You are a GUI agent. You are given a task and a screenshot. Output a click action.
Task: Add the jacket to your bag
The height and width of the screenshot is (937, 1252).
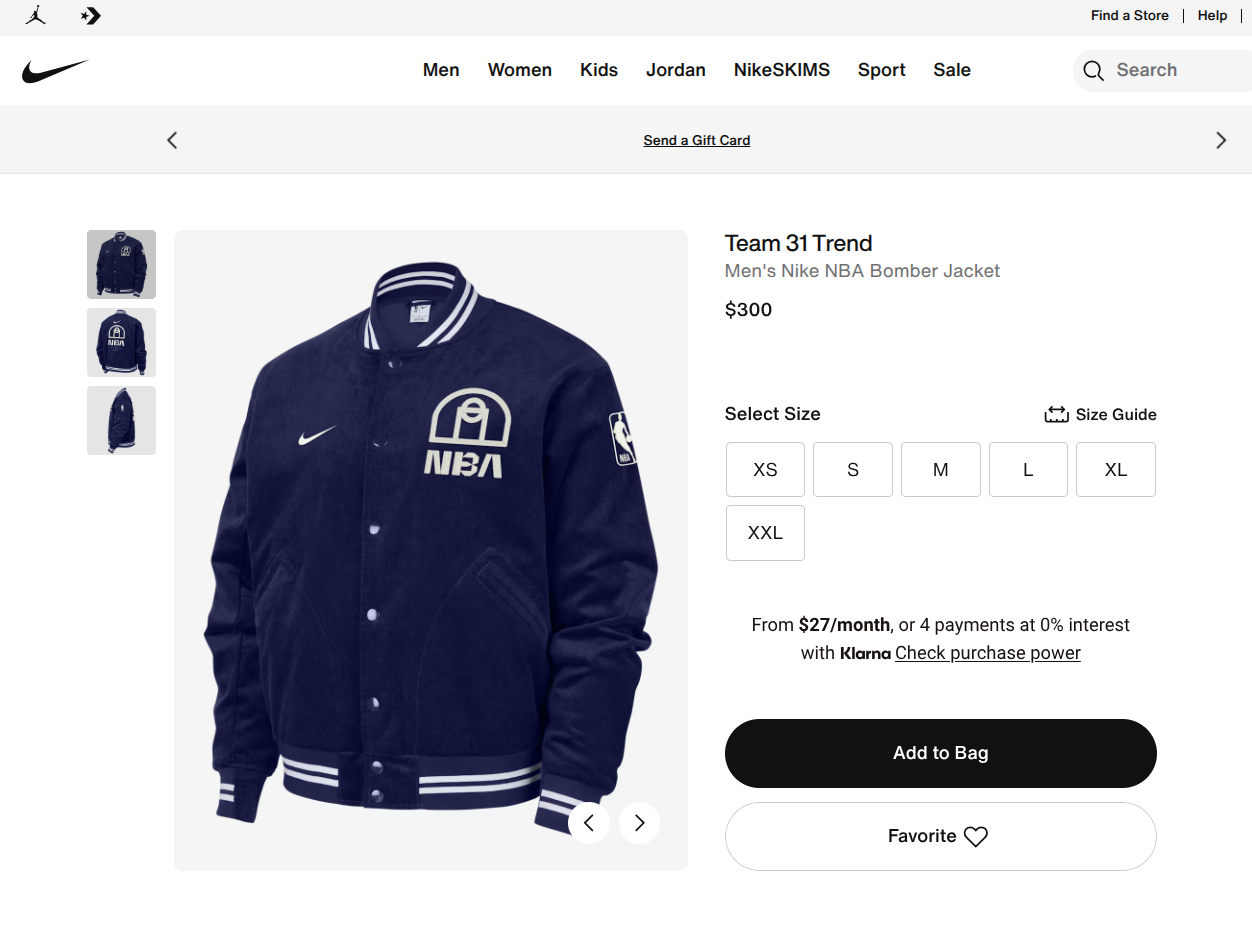940,753
